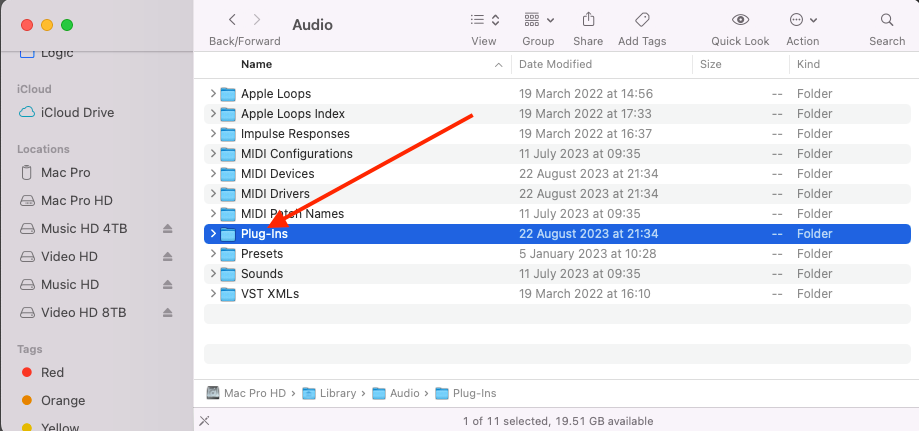Expand the Apple Loops Index folder
Screen dimensions: 919x431
[x=213, y=114]
